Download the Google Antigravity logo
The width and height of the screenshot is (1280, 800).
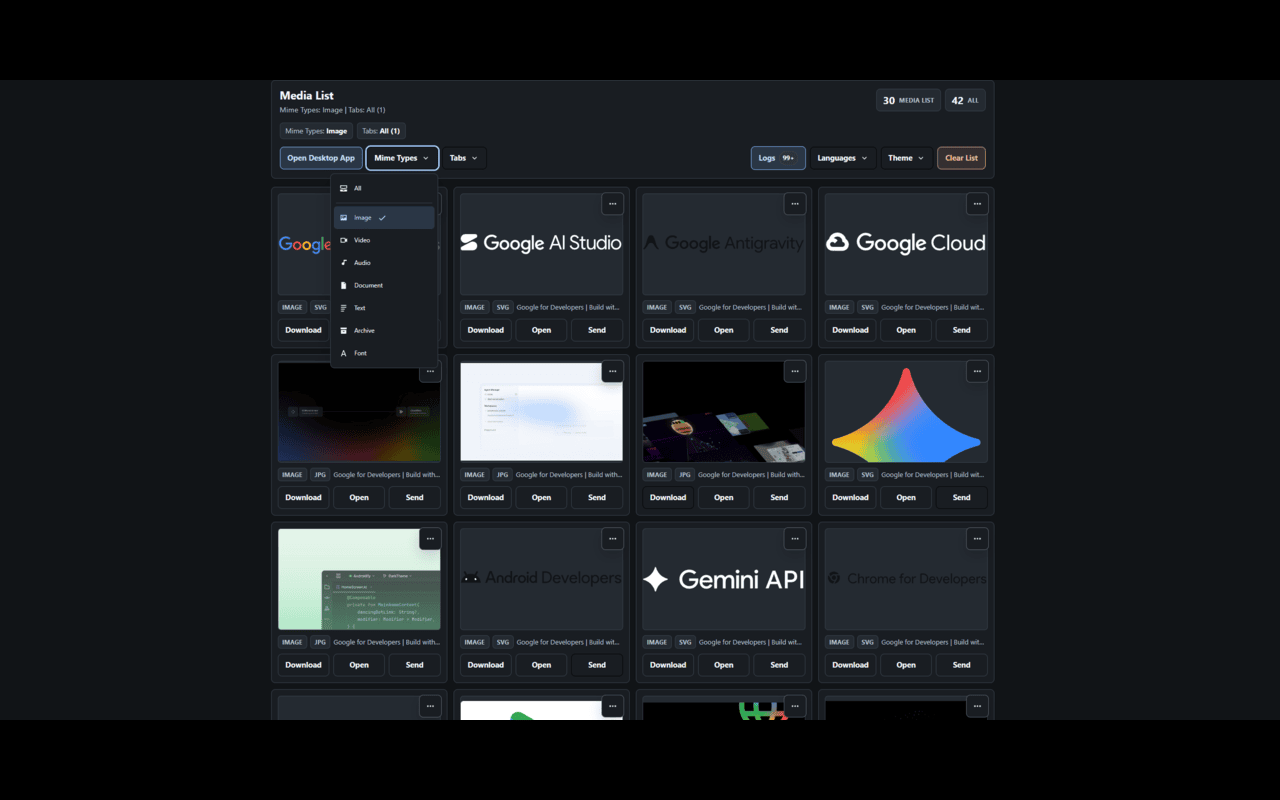(668, 330)
